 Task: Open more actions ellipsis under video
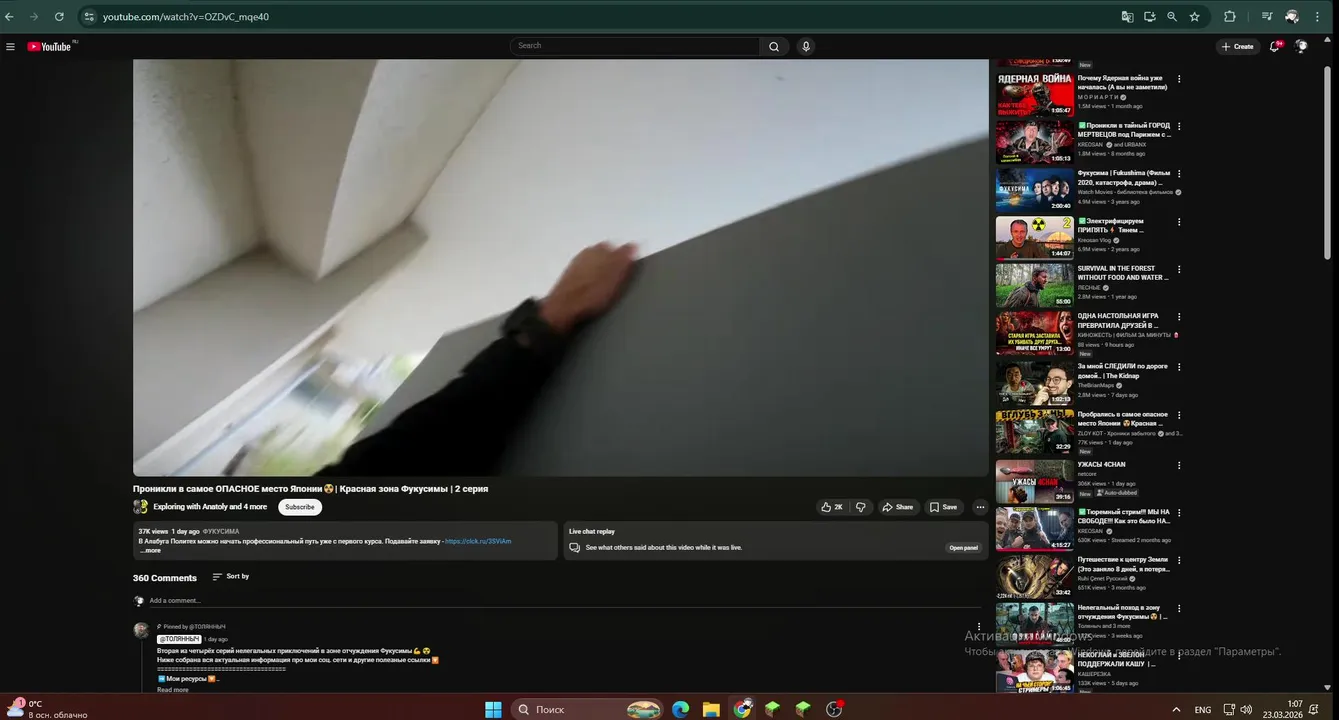(980, 507)
